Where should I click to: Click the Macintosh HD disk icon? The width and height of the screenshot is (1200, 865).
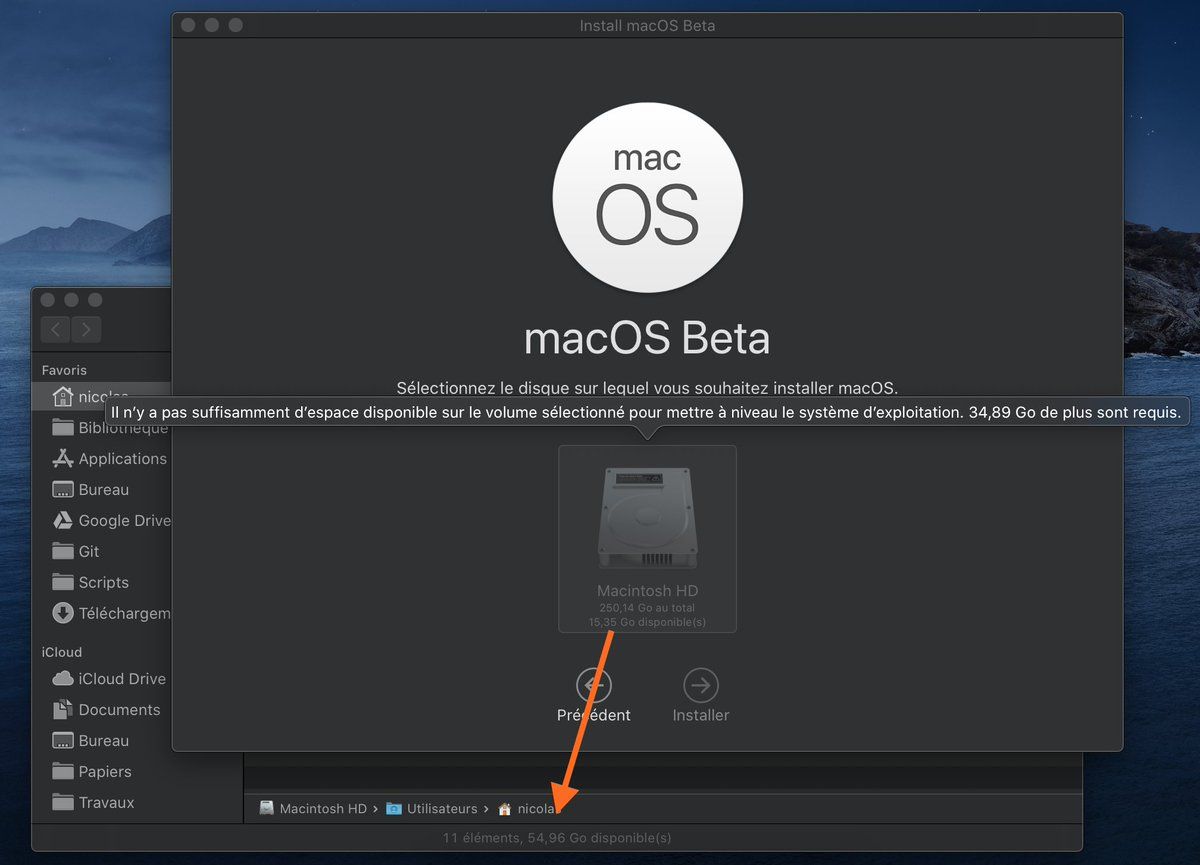click(647, 518)
